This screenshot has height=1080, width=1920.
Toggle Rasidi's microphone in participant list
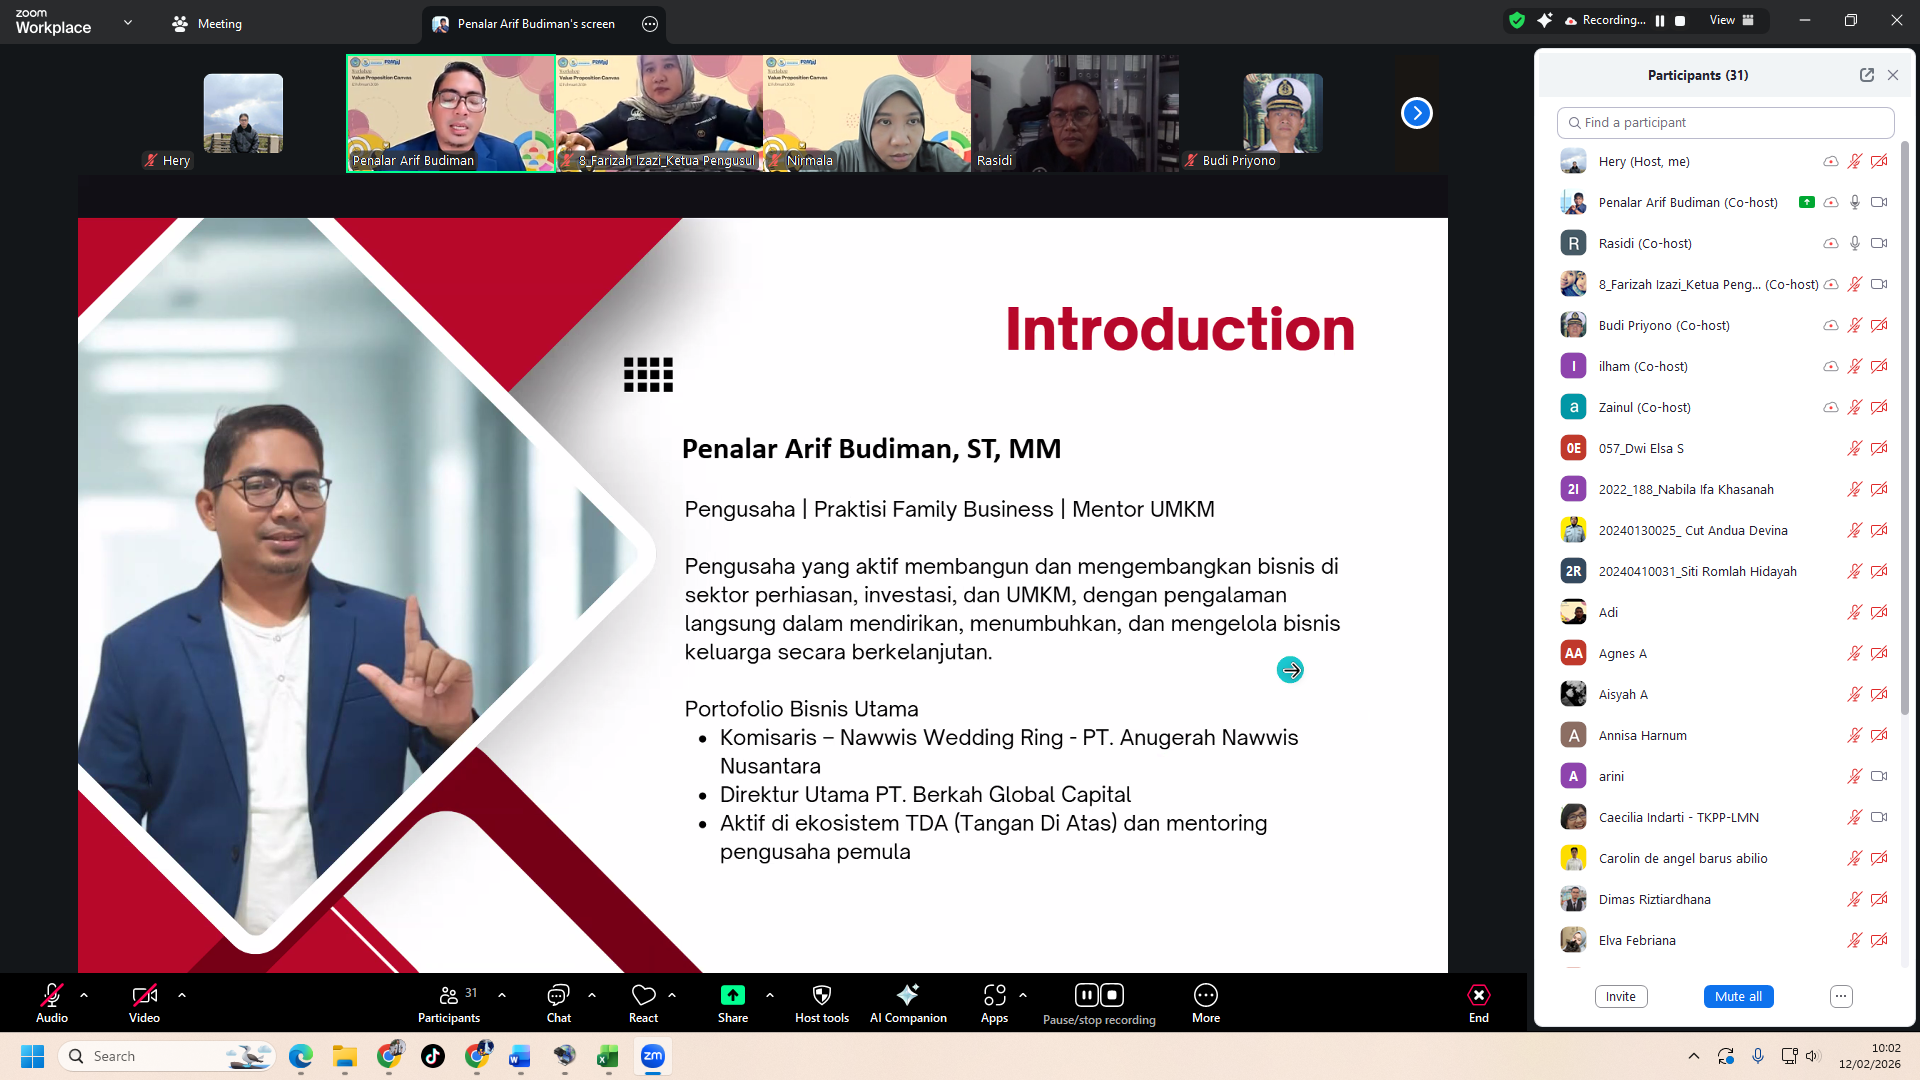point(1854,243)
